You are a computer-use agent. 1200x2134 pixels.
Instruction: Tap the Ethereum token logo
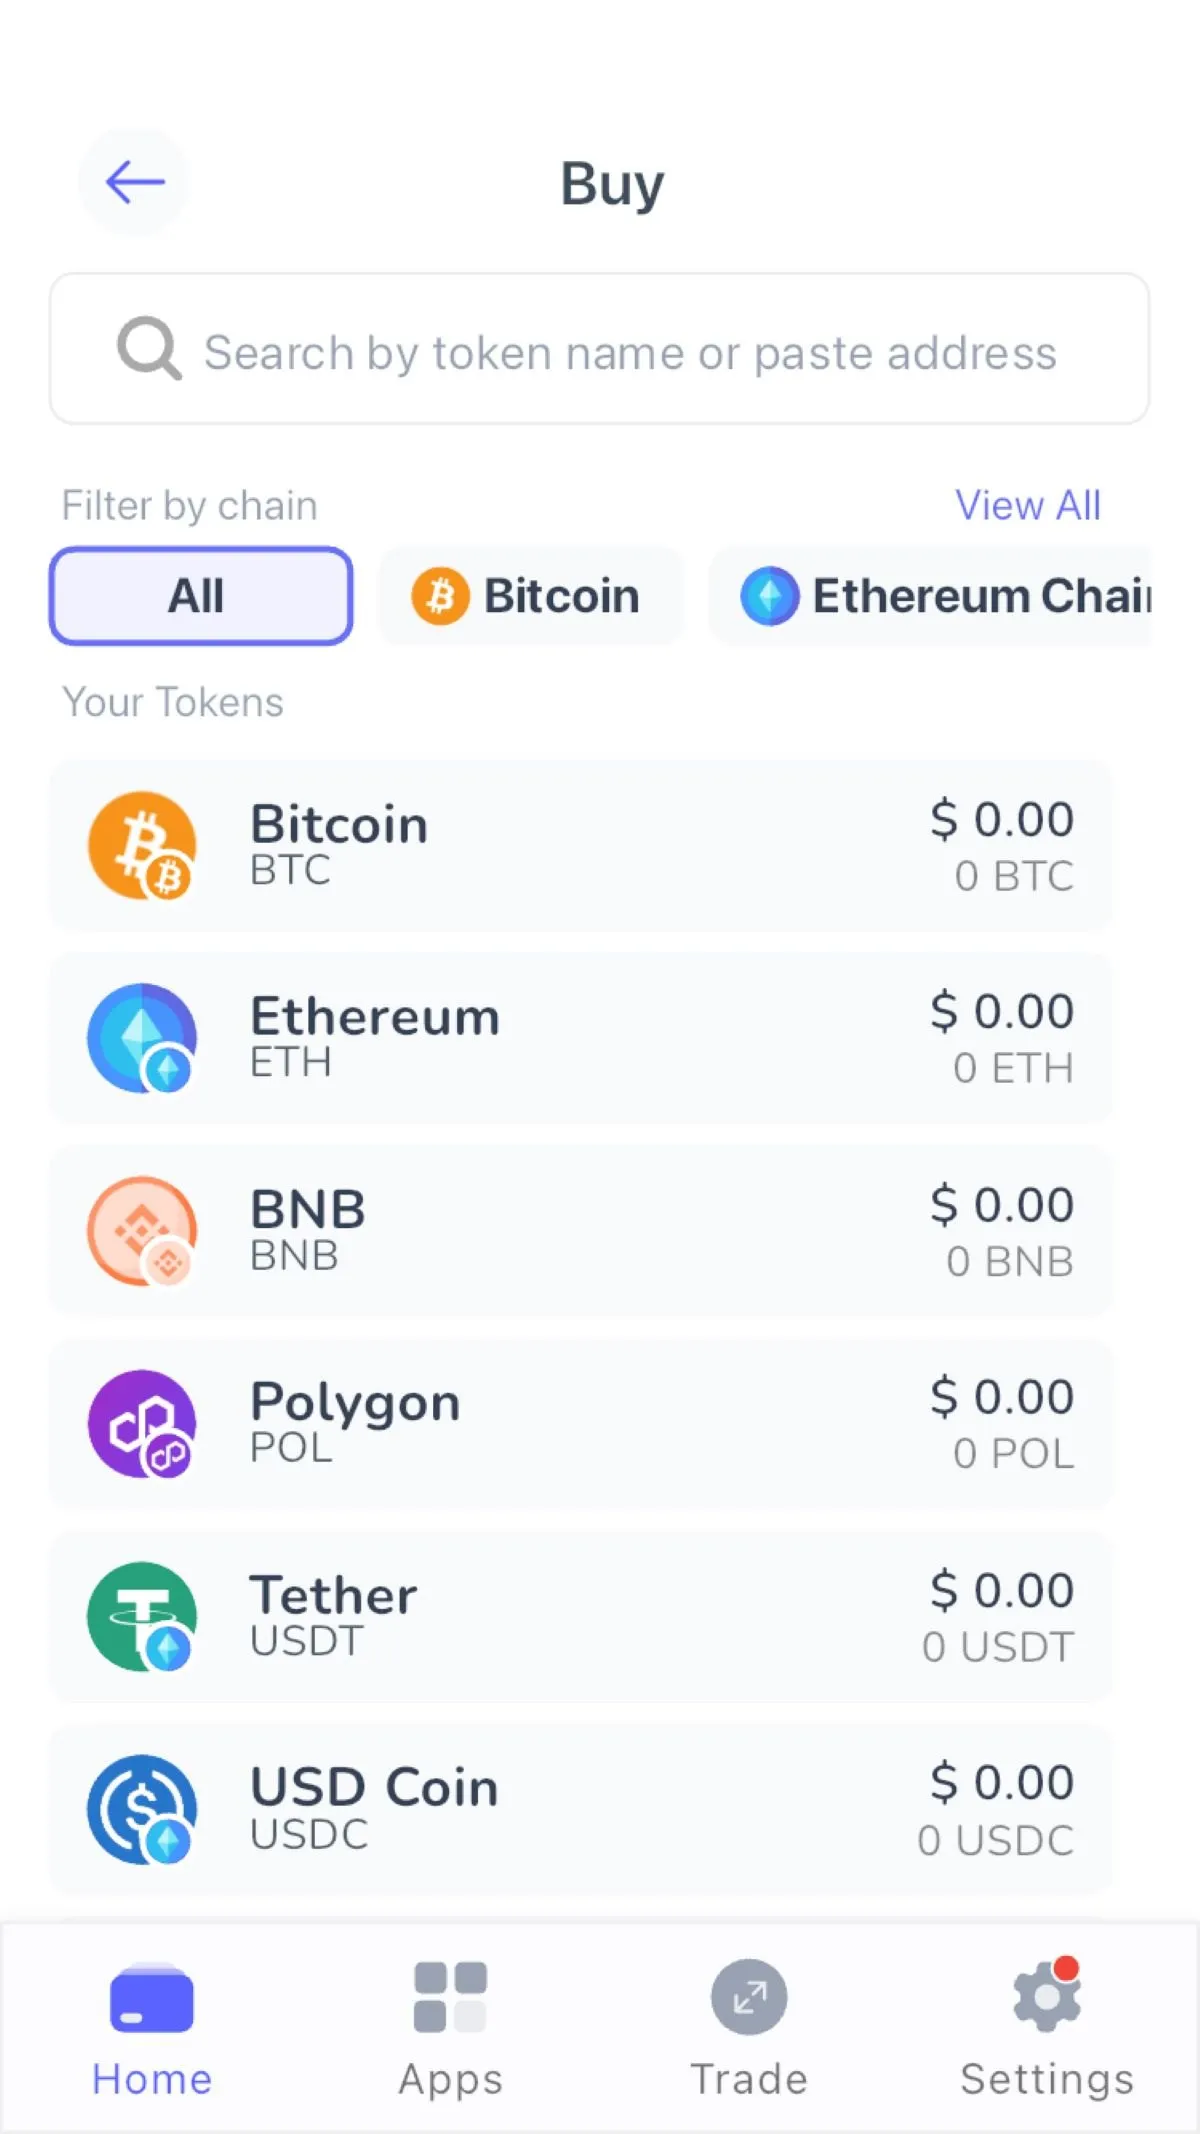click(141, 1038)
